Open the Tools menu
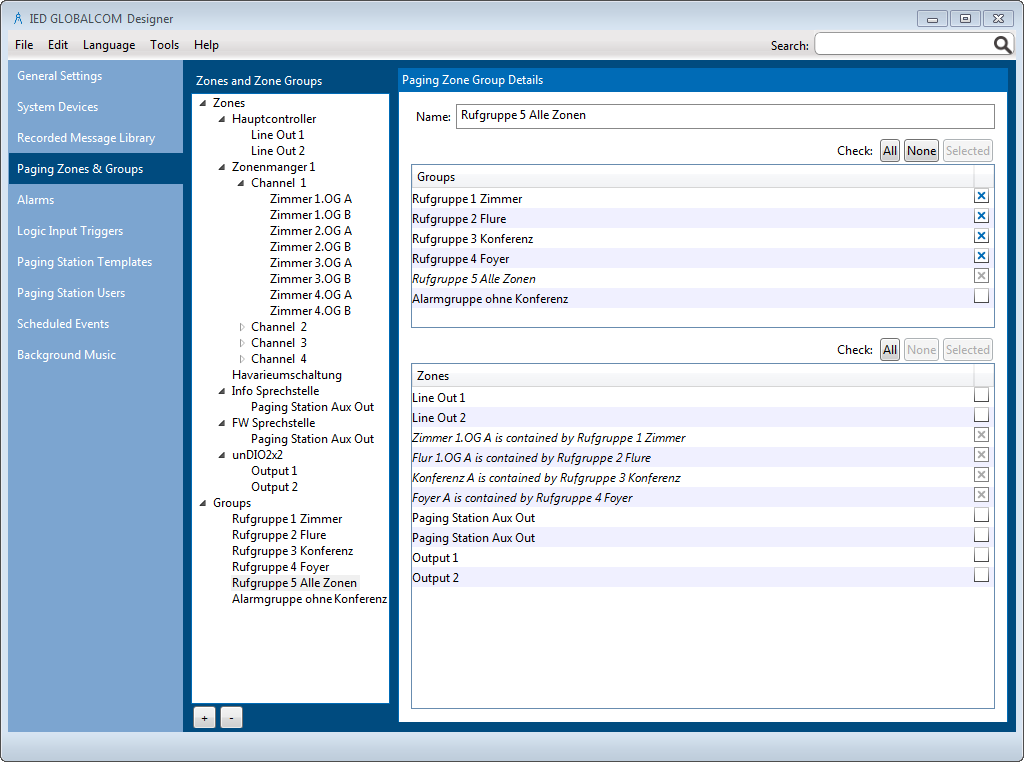The height and width of the screenshot is (762, 1024). pyautogui.click(x=164, y=45)
